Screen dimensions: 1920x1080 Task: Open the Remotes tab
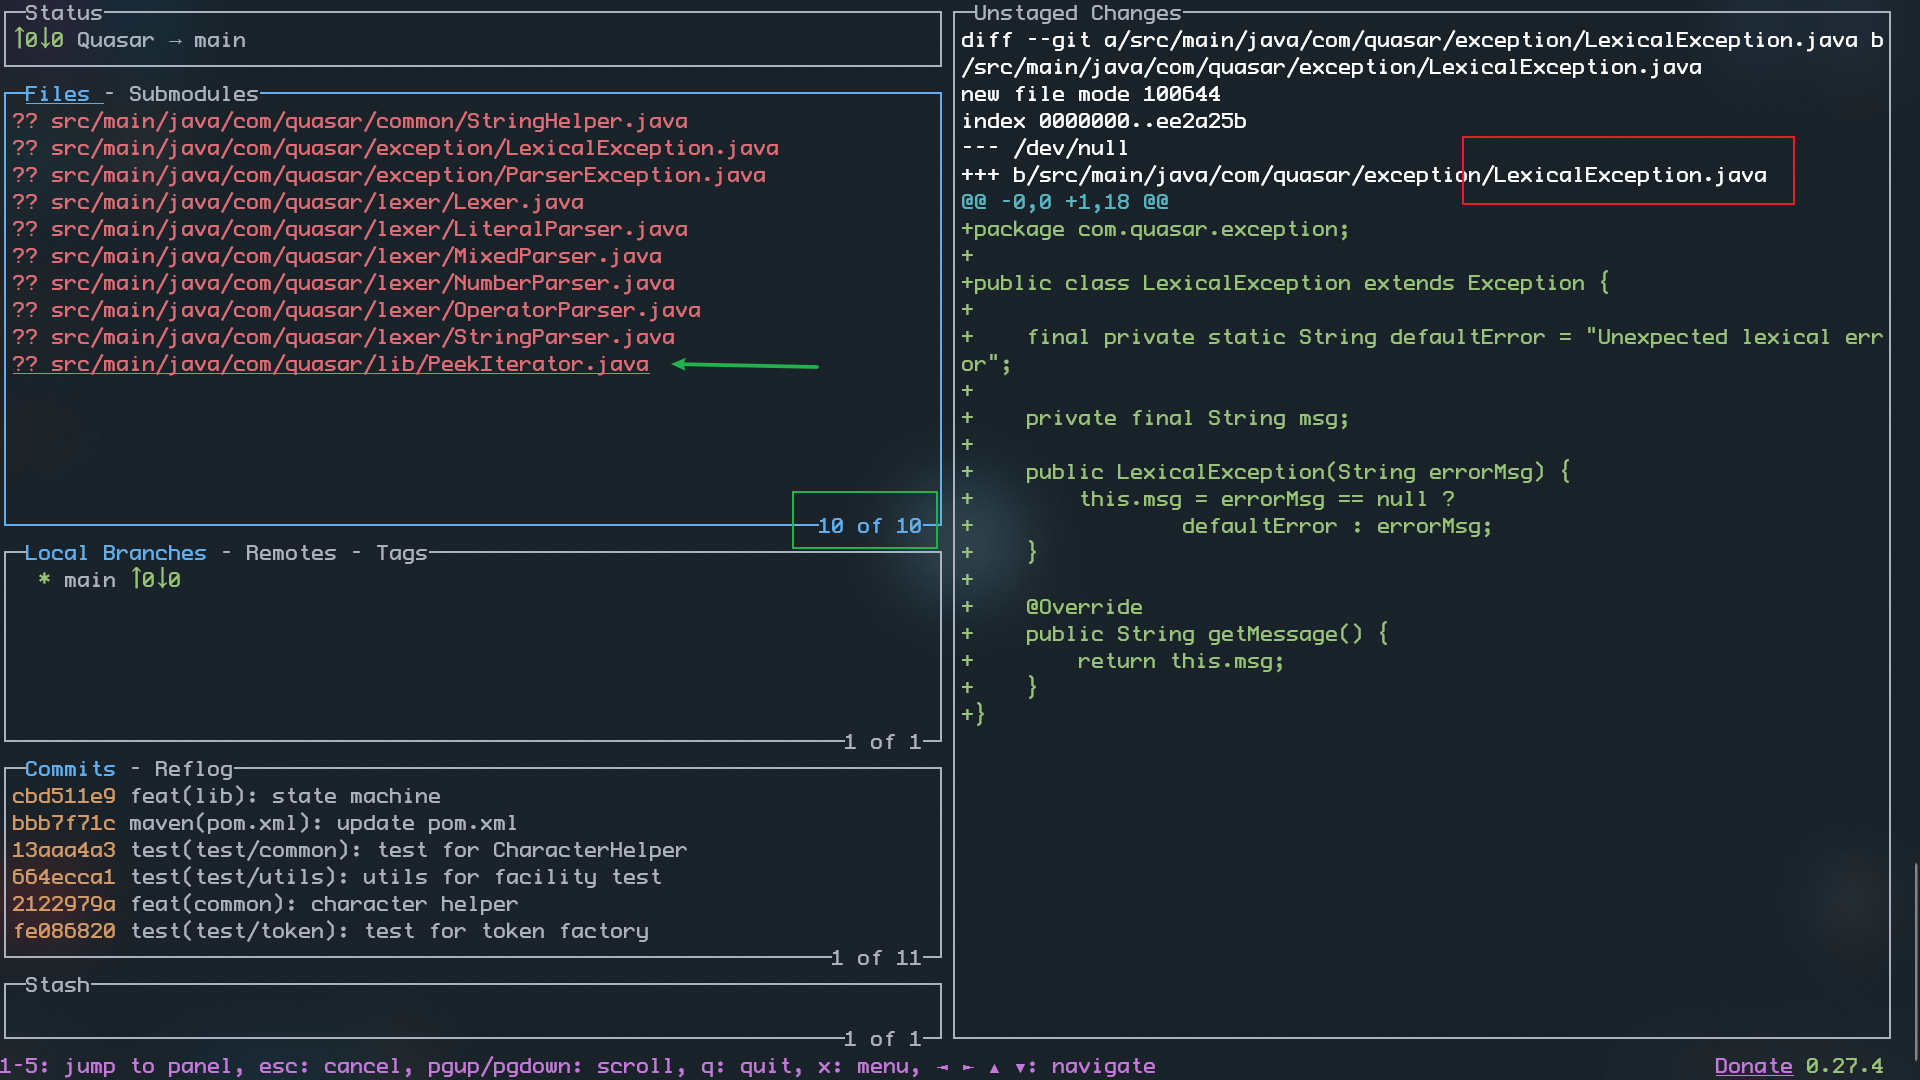point(291,553)
